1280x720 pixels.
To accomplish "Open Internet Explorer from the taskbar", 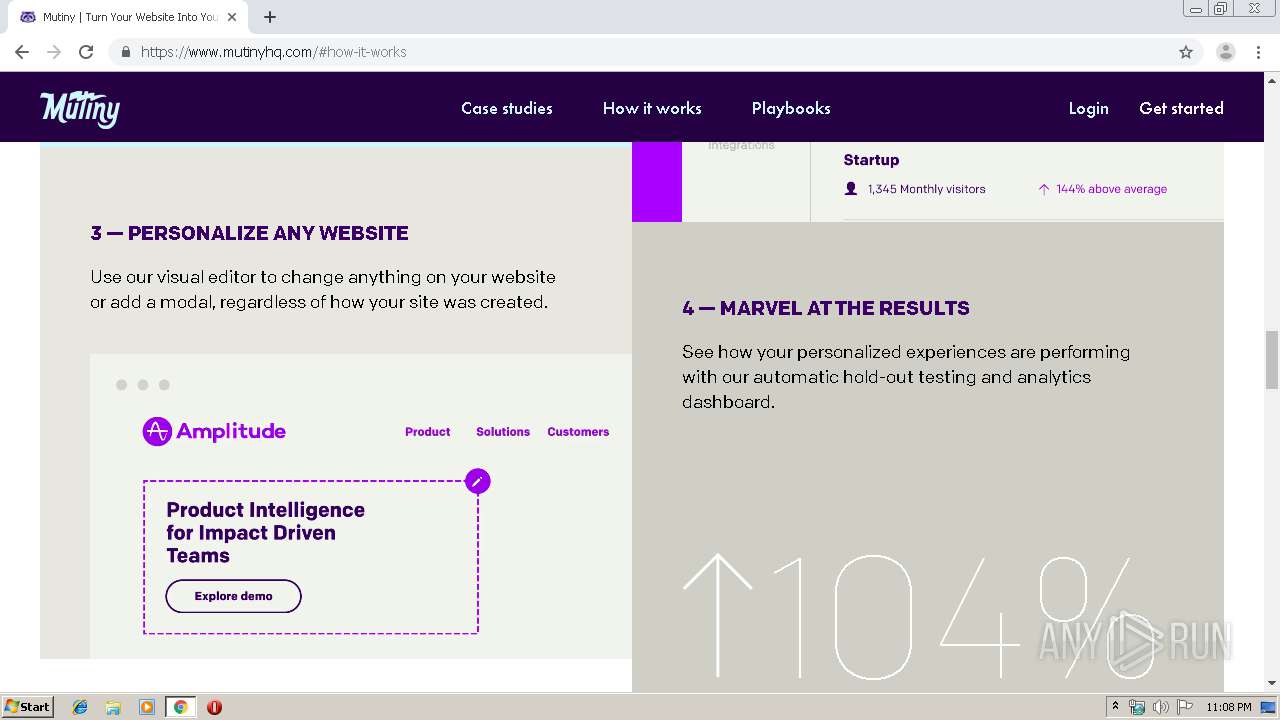I will tap(80, 707).
